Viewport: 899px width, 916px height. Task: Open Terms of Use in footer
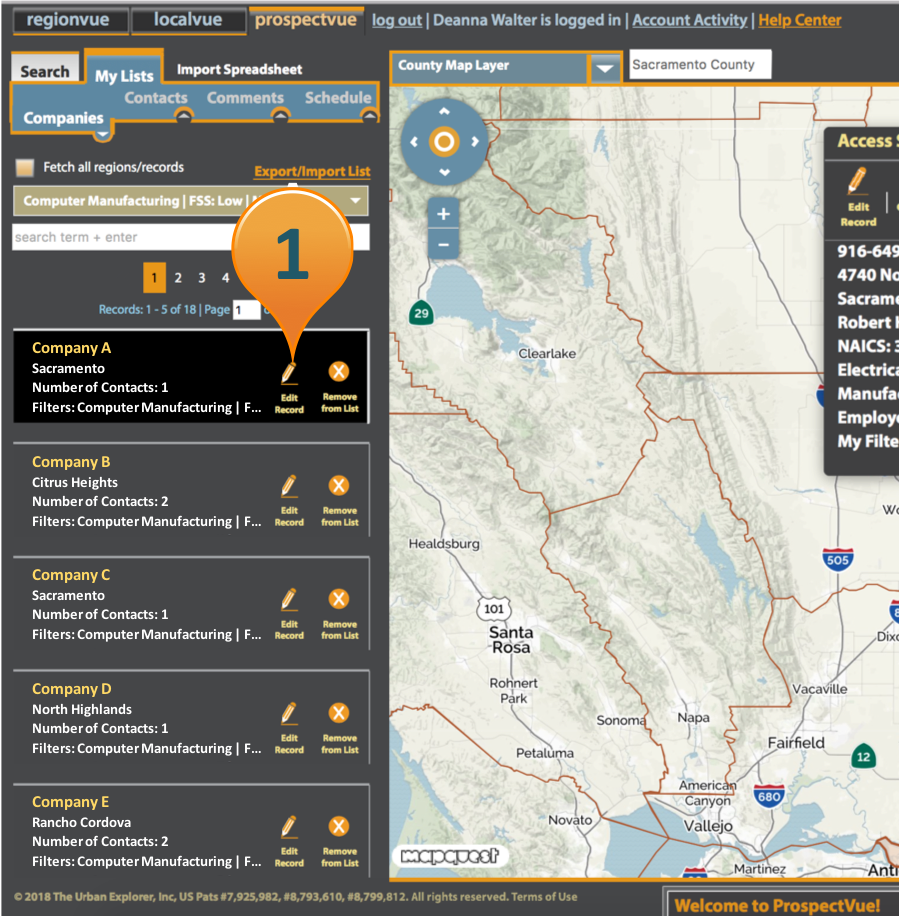pyautogui.click(x=544, y=897)
